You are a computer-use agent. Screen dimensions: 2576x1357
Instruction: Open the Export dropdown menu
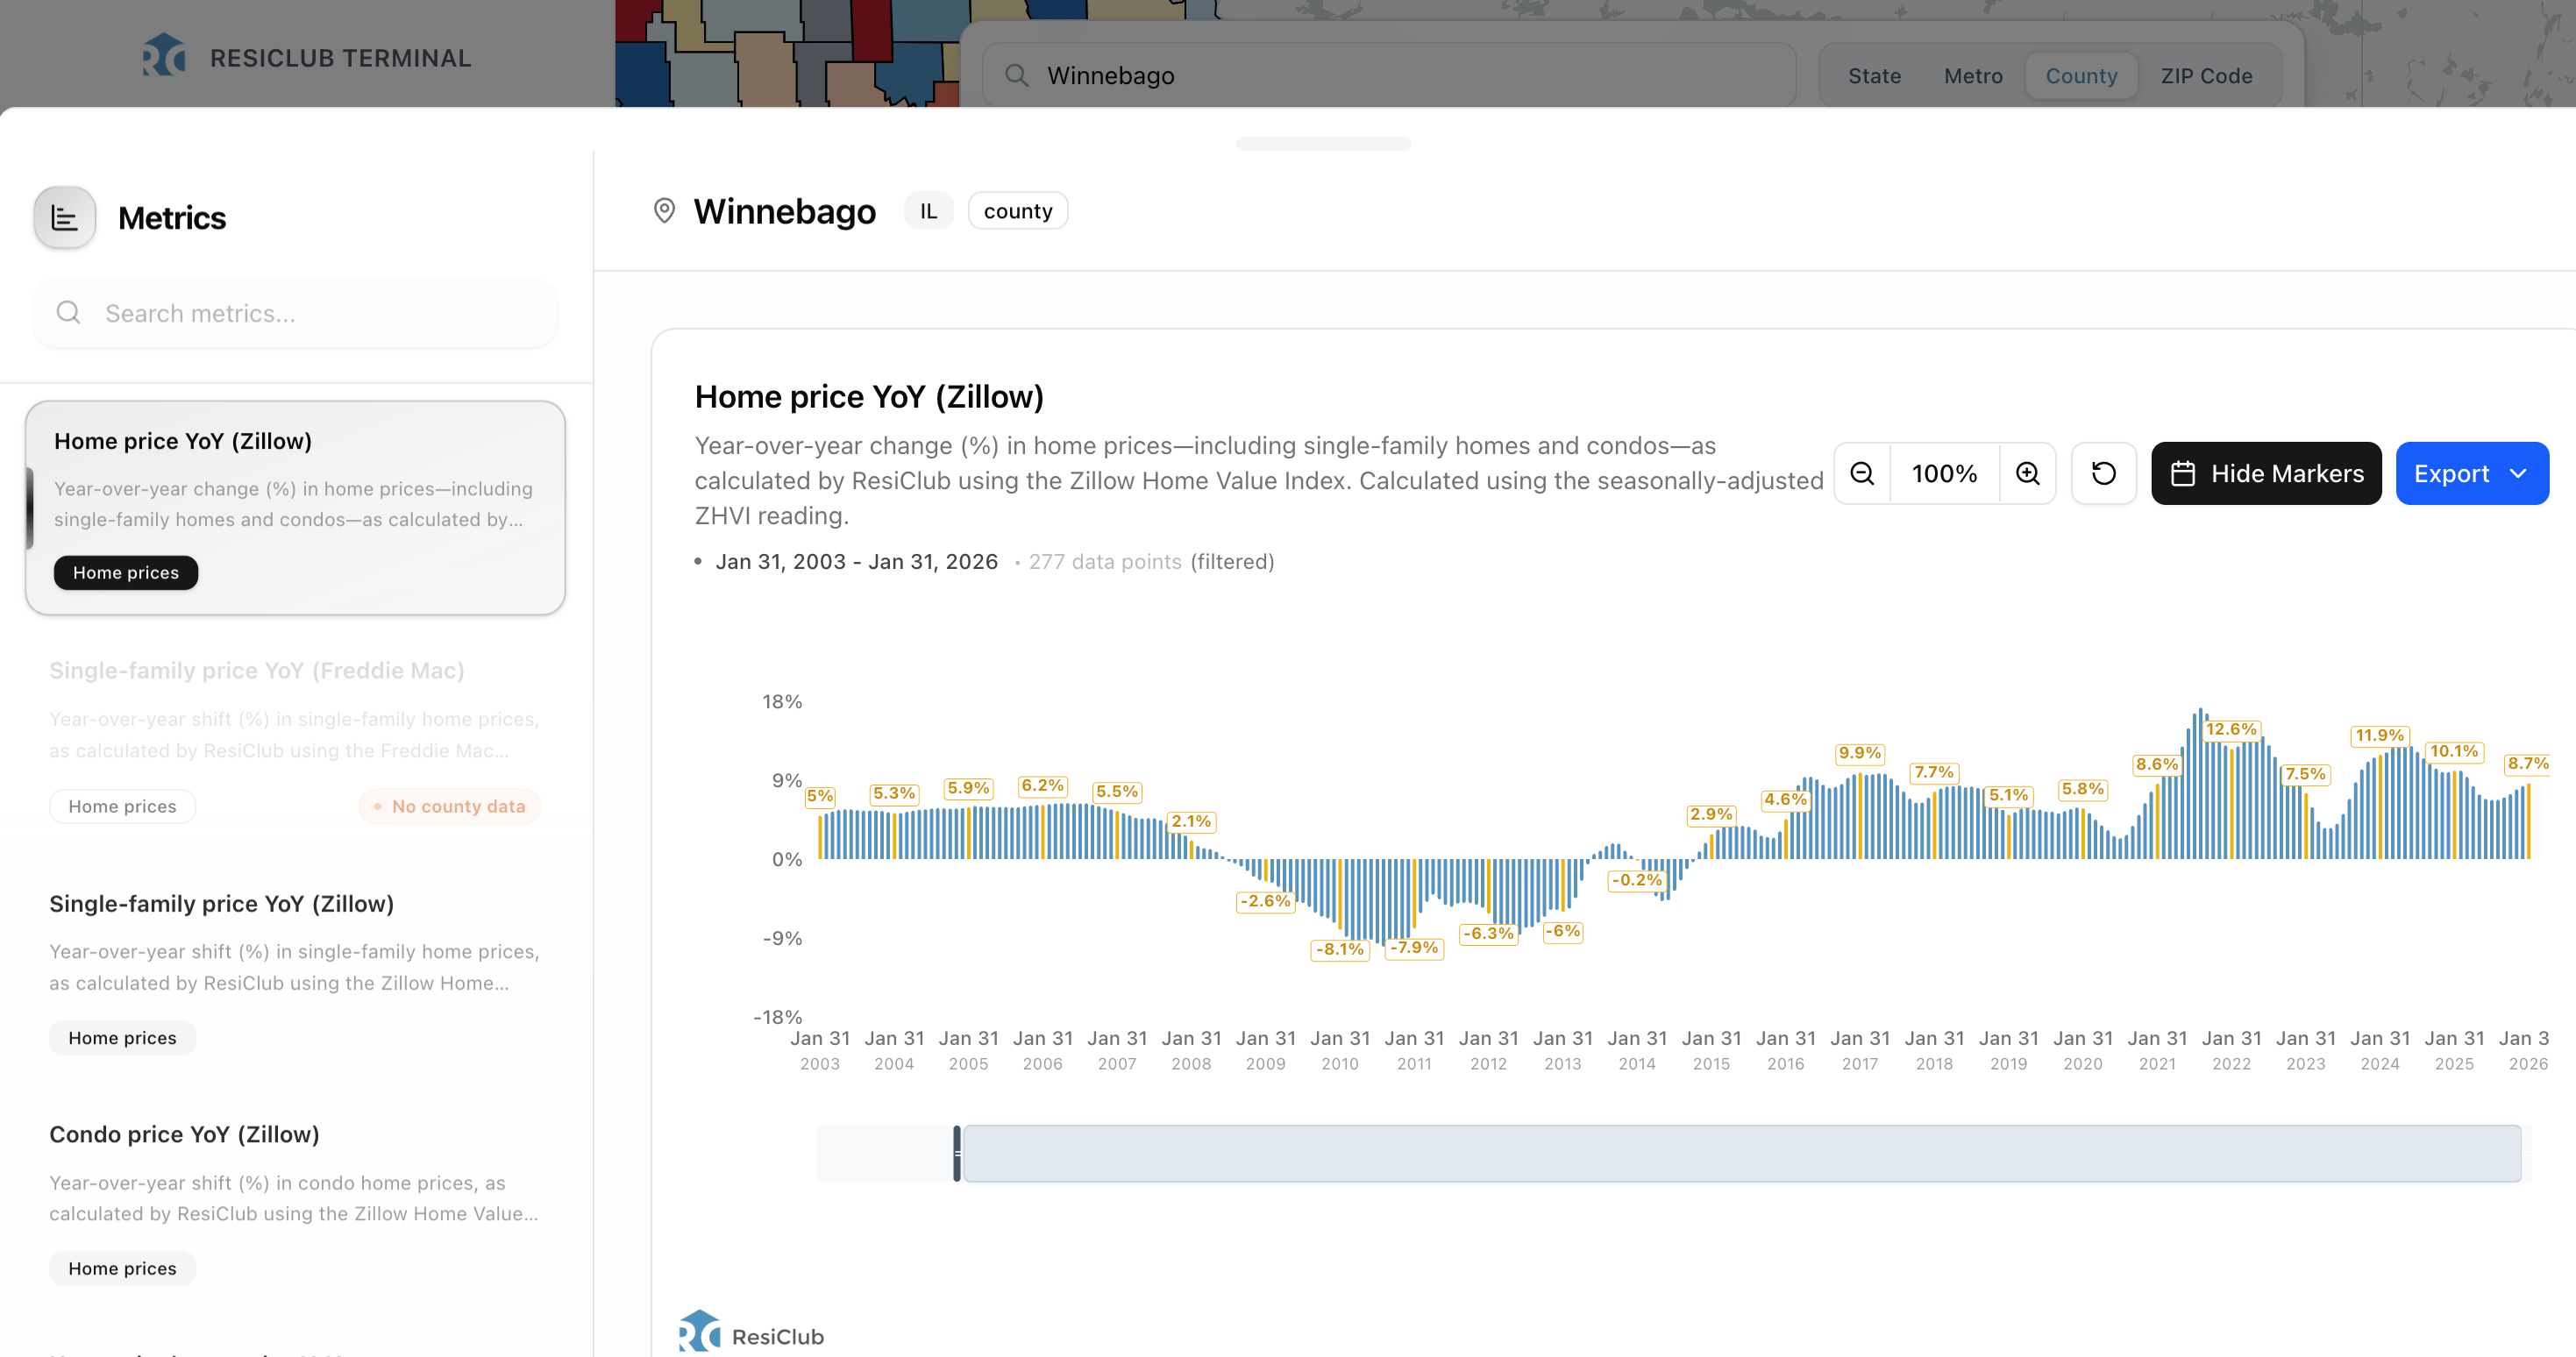2471,473
